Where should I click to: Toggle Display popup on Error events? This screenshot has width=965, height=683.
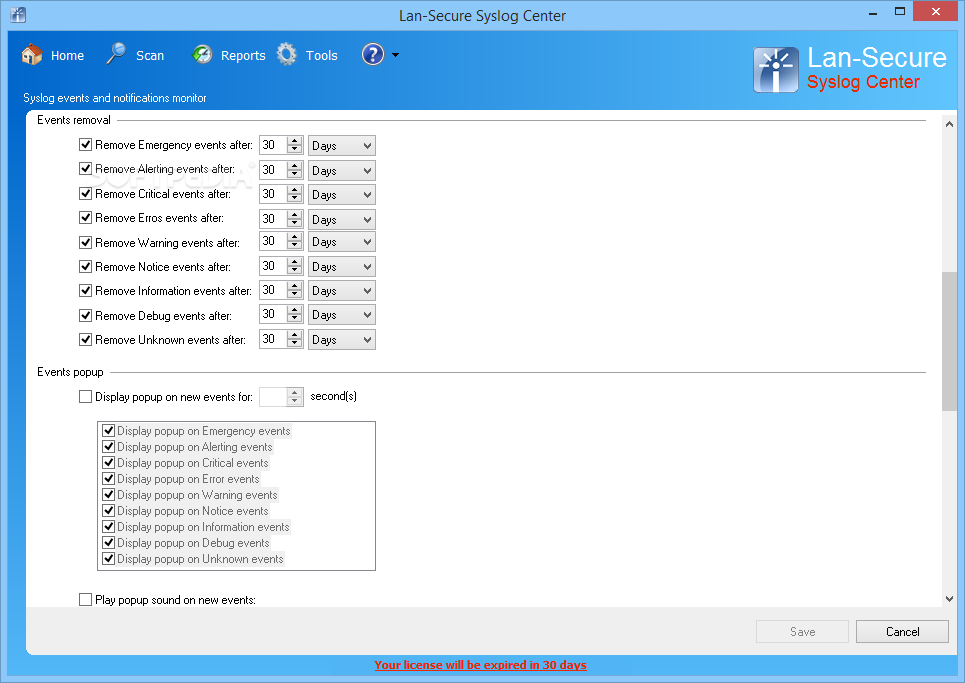108,478
